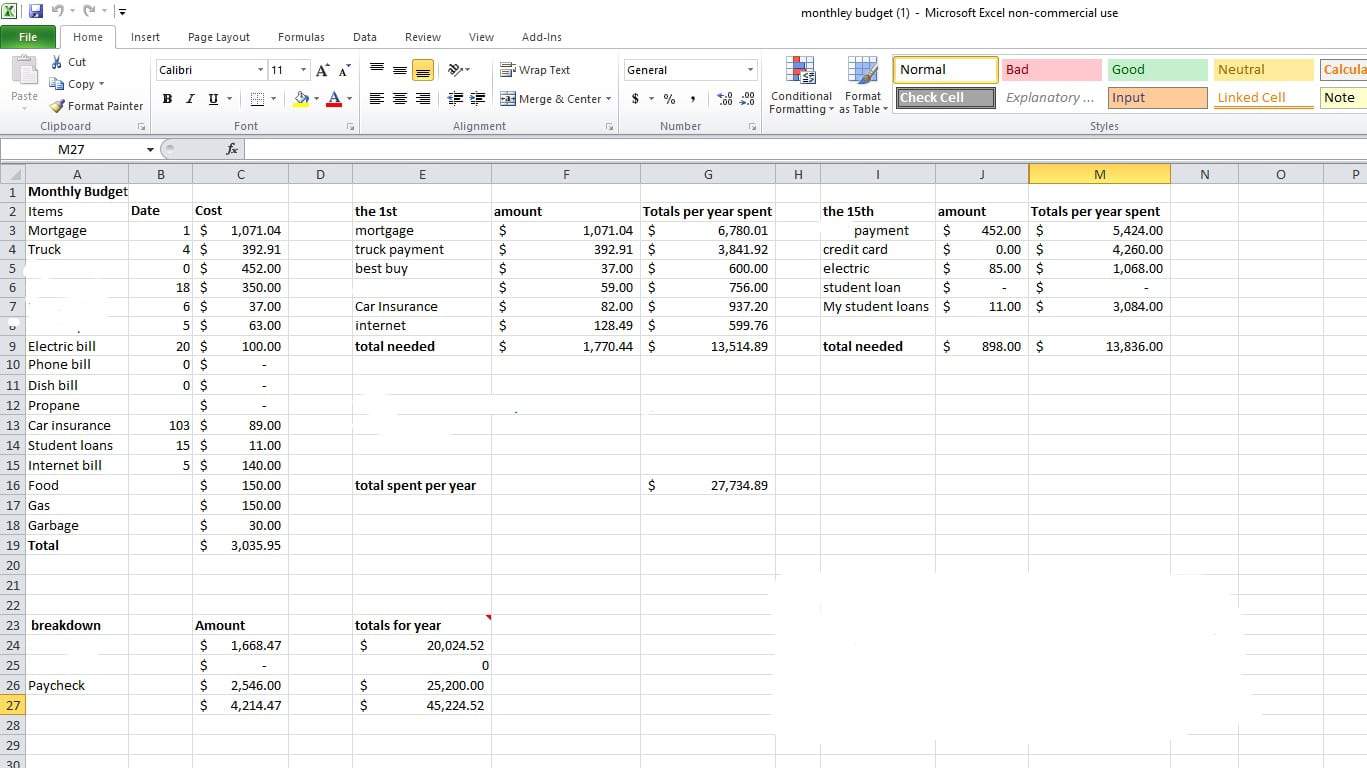The height and width of the screenshot is (768, 1367).
Task: Apply the Good cell style
Action: pyautogui.click(x=1156, y=70)
